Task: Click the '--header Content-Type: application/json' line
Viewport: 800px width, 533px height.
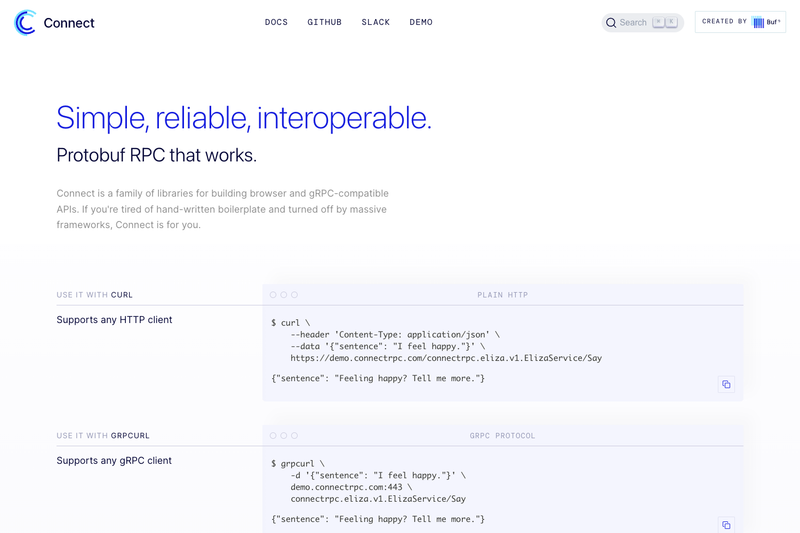Action: 395,335
